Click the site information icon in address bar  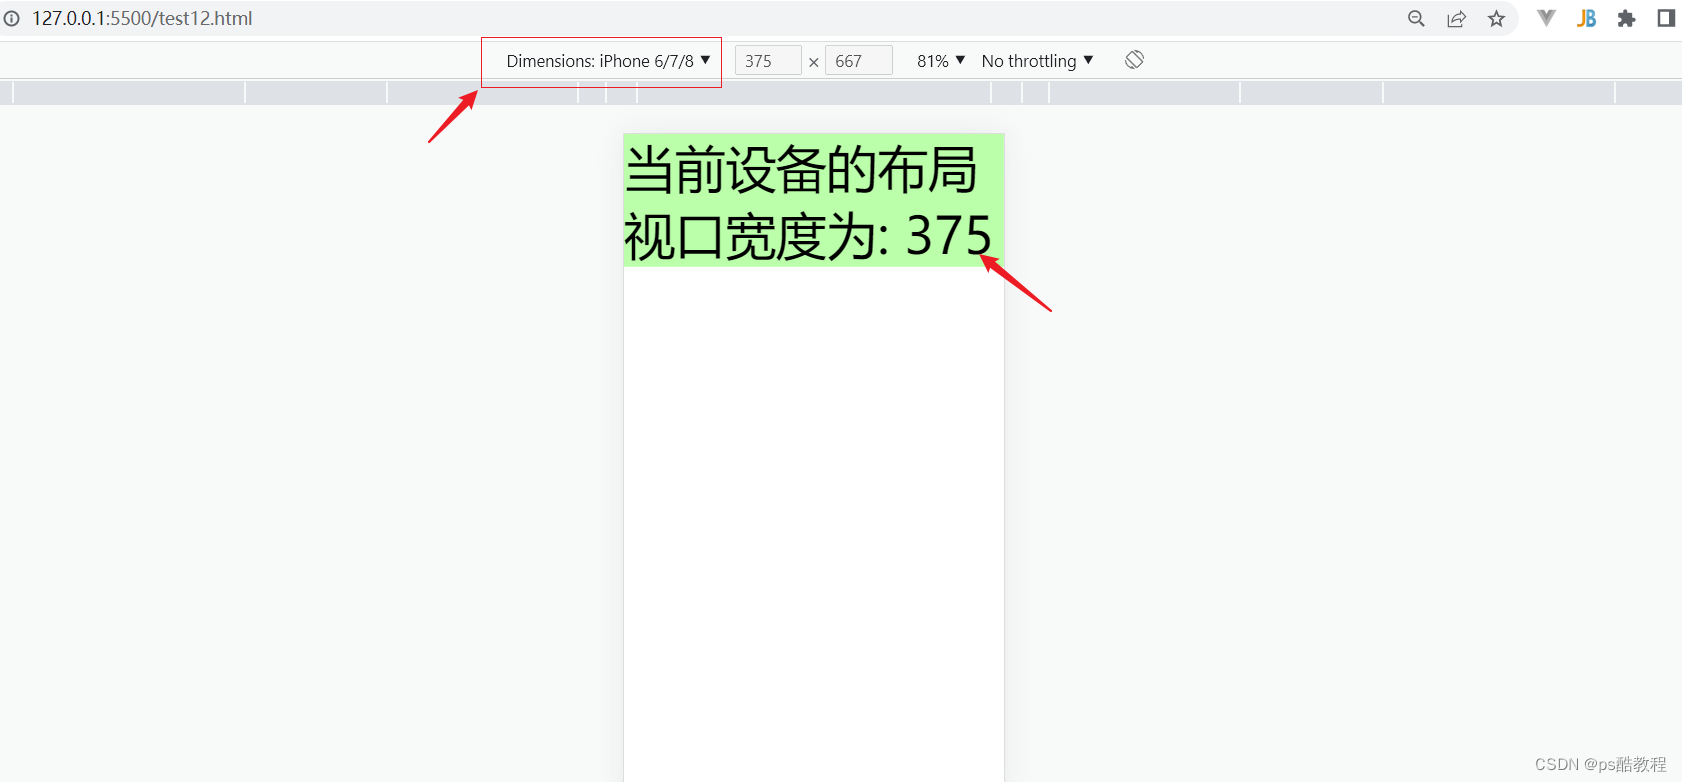(x=11, y=19)
